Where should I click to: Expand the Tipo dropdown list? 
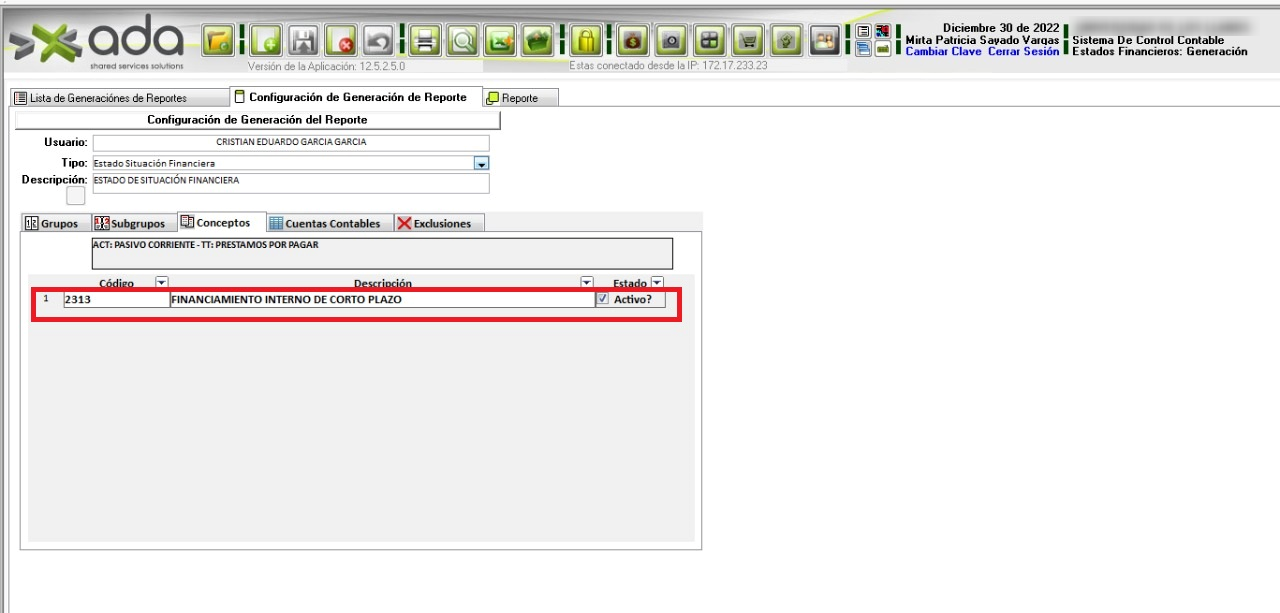coord(481,163)
